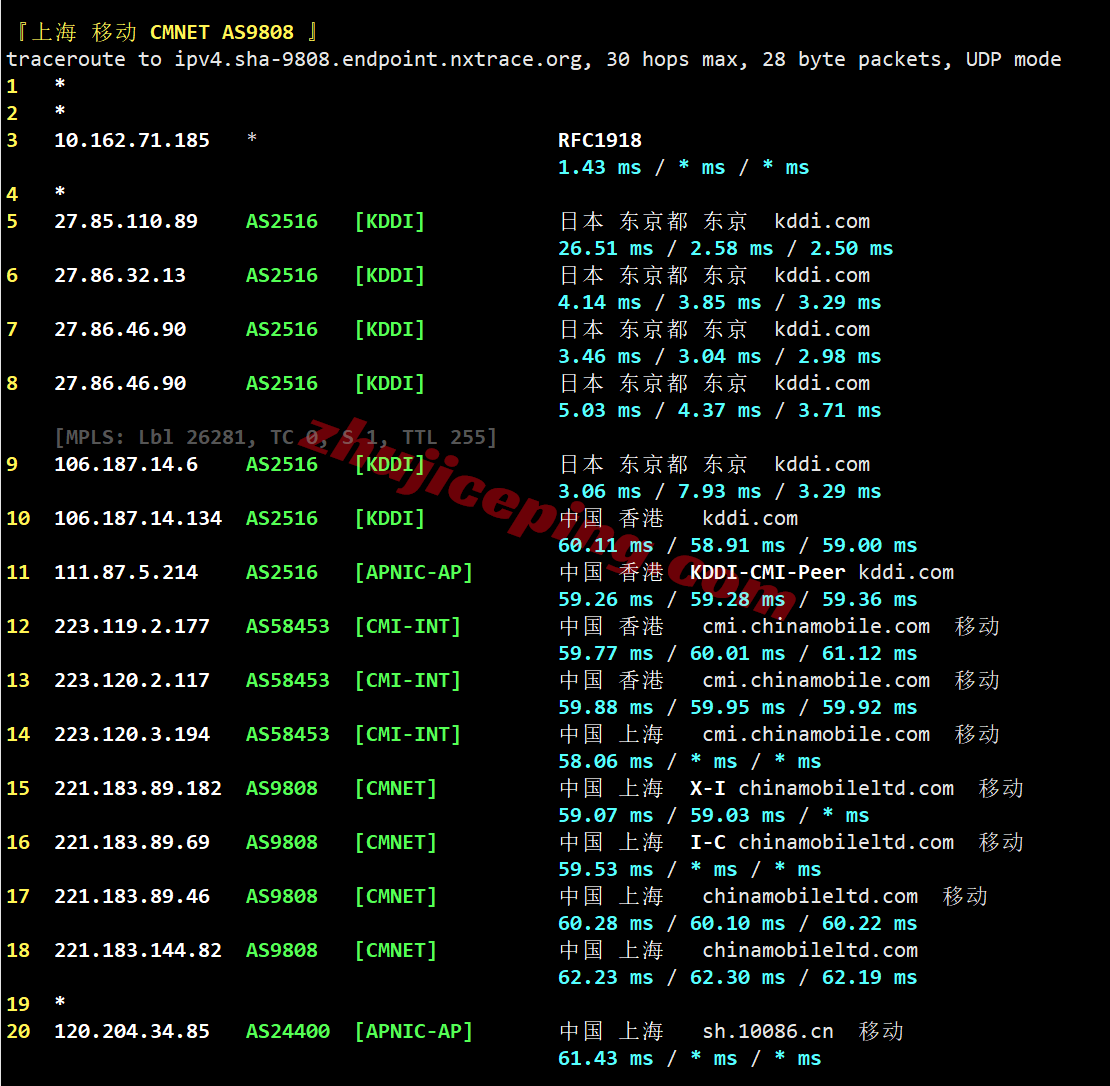Viewport: 1110px width, 1086px height.
Task: Click latency '58.06 ms' on hop 14
Action: pyautogui.click(x=605, y=761)
